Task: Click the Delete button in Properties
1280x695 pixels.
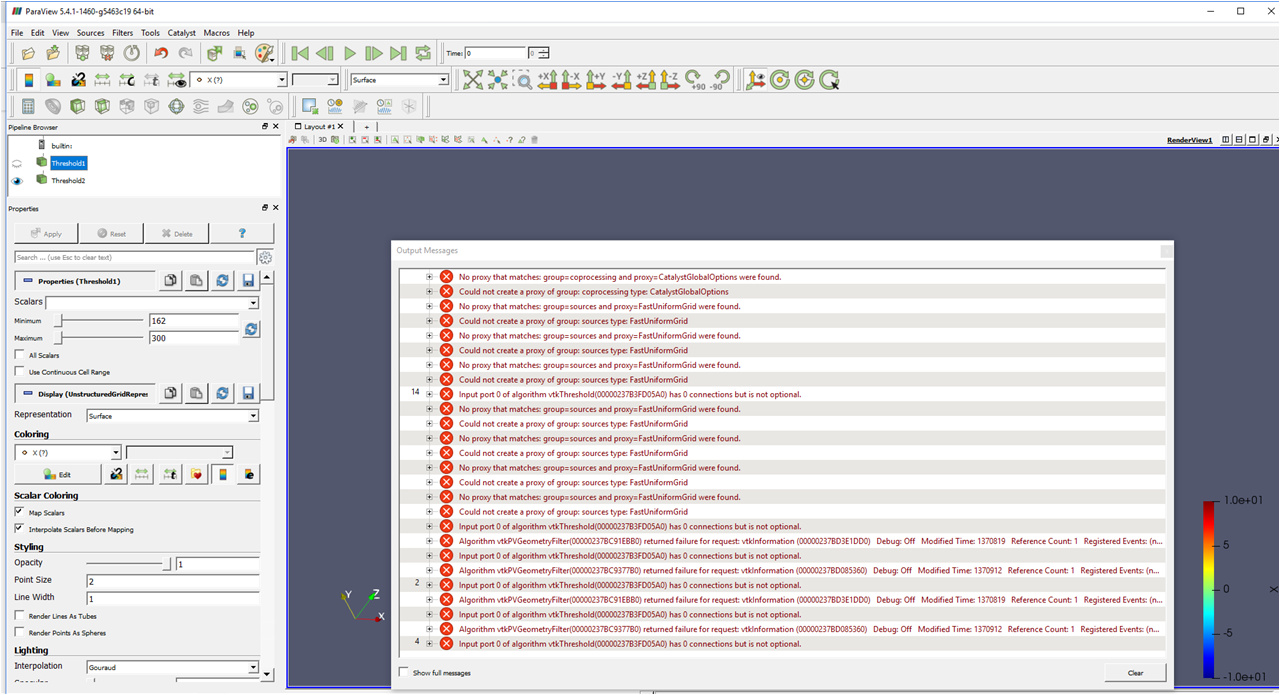Action: 176,233
